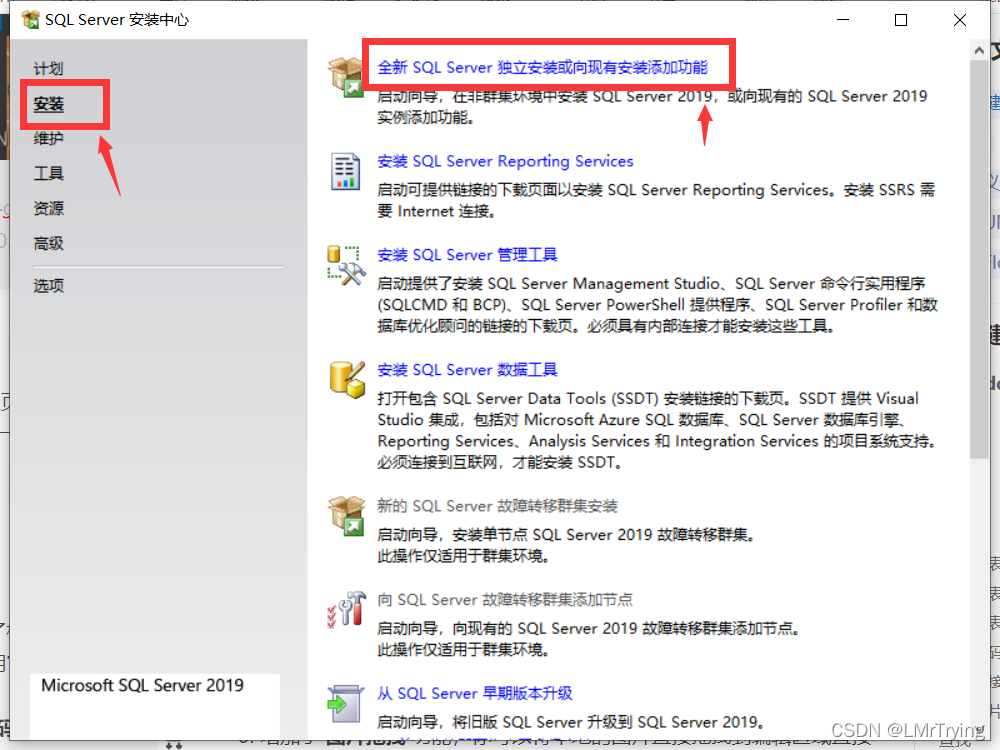Click the add cluster node tools icon

point(346,609)
